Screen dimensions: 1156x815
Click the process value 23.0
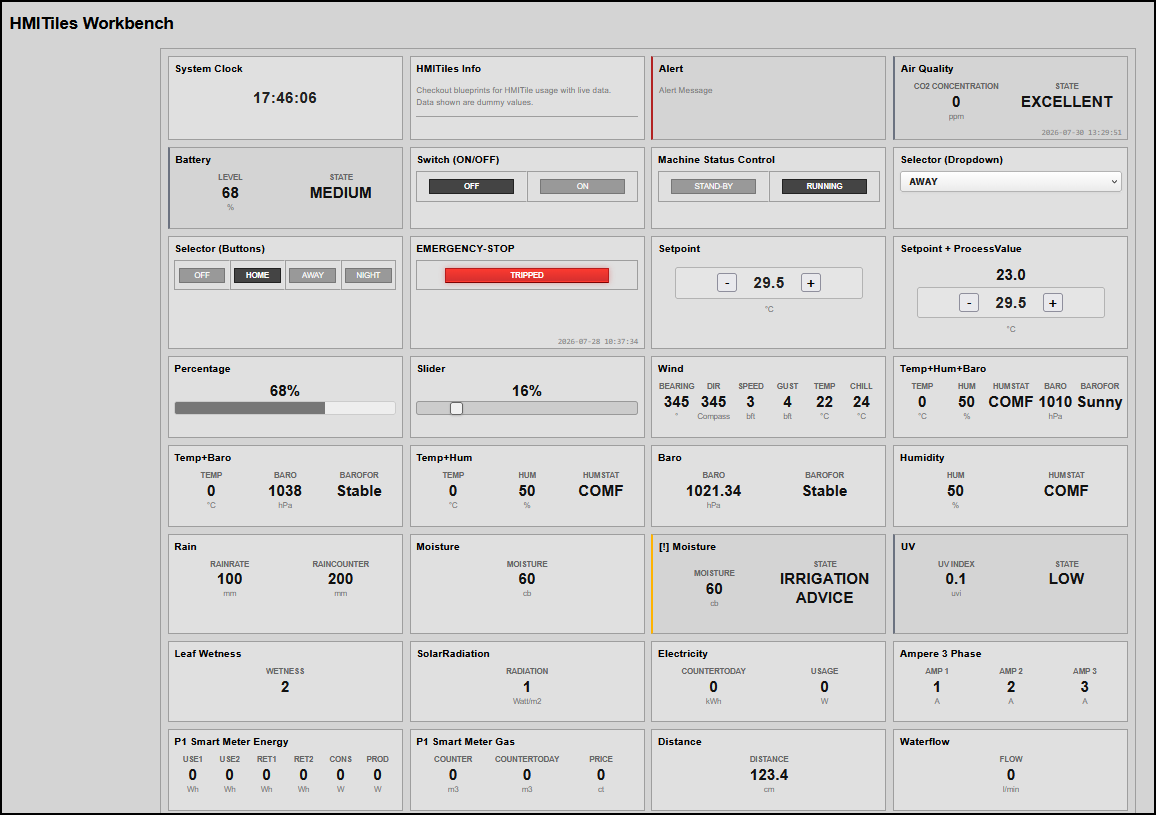tap(1011, 274)
